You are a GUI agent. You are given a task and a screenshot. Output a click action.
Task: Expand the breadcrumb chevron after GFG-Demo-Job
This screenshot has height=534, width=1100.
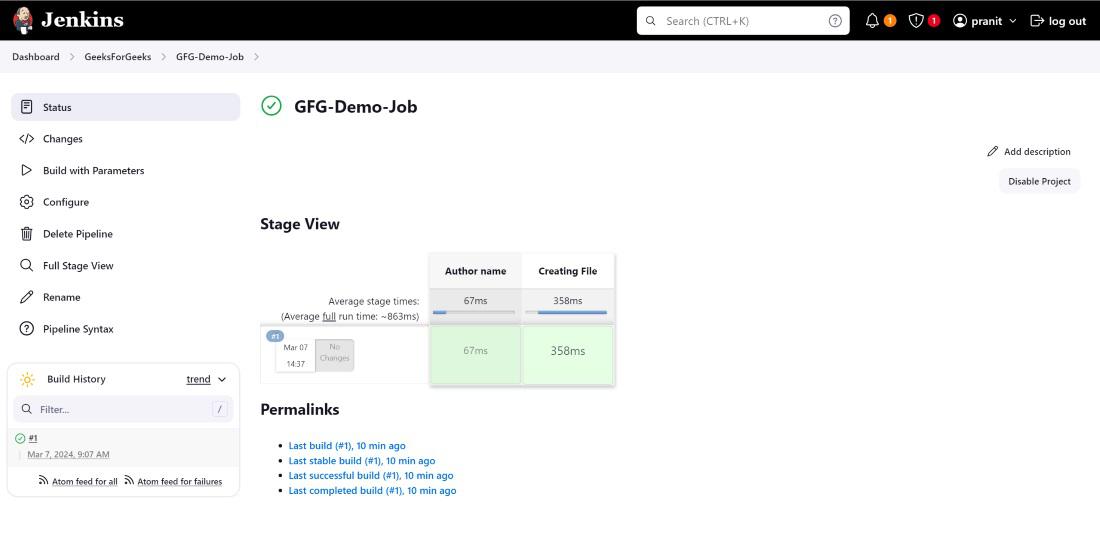point(256,57)
